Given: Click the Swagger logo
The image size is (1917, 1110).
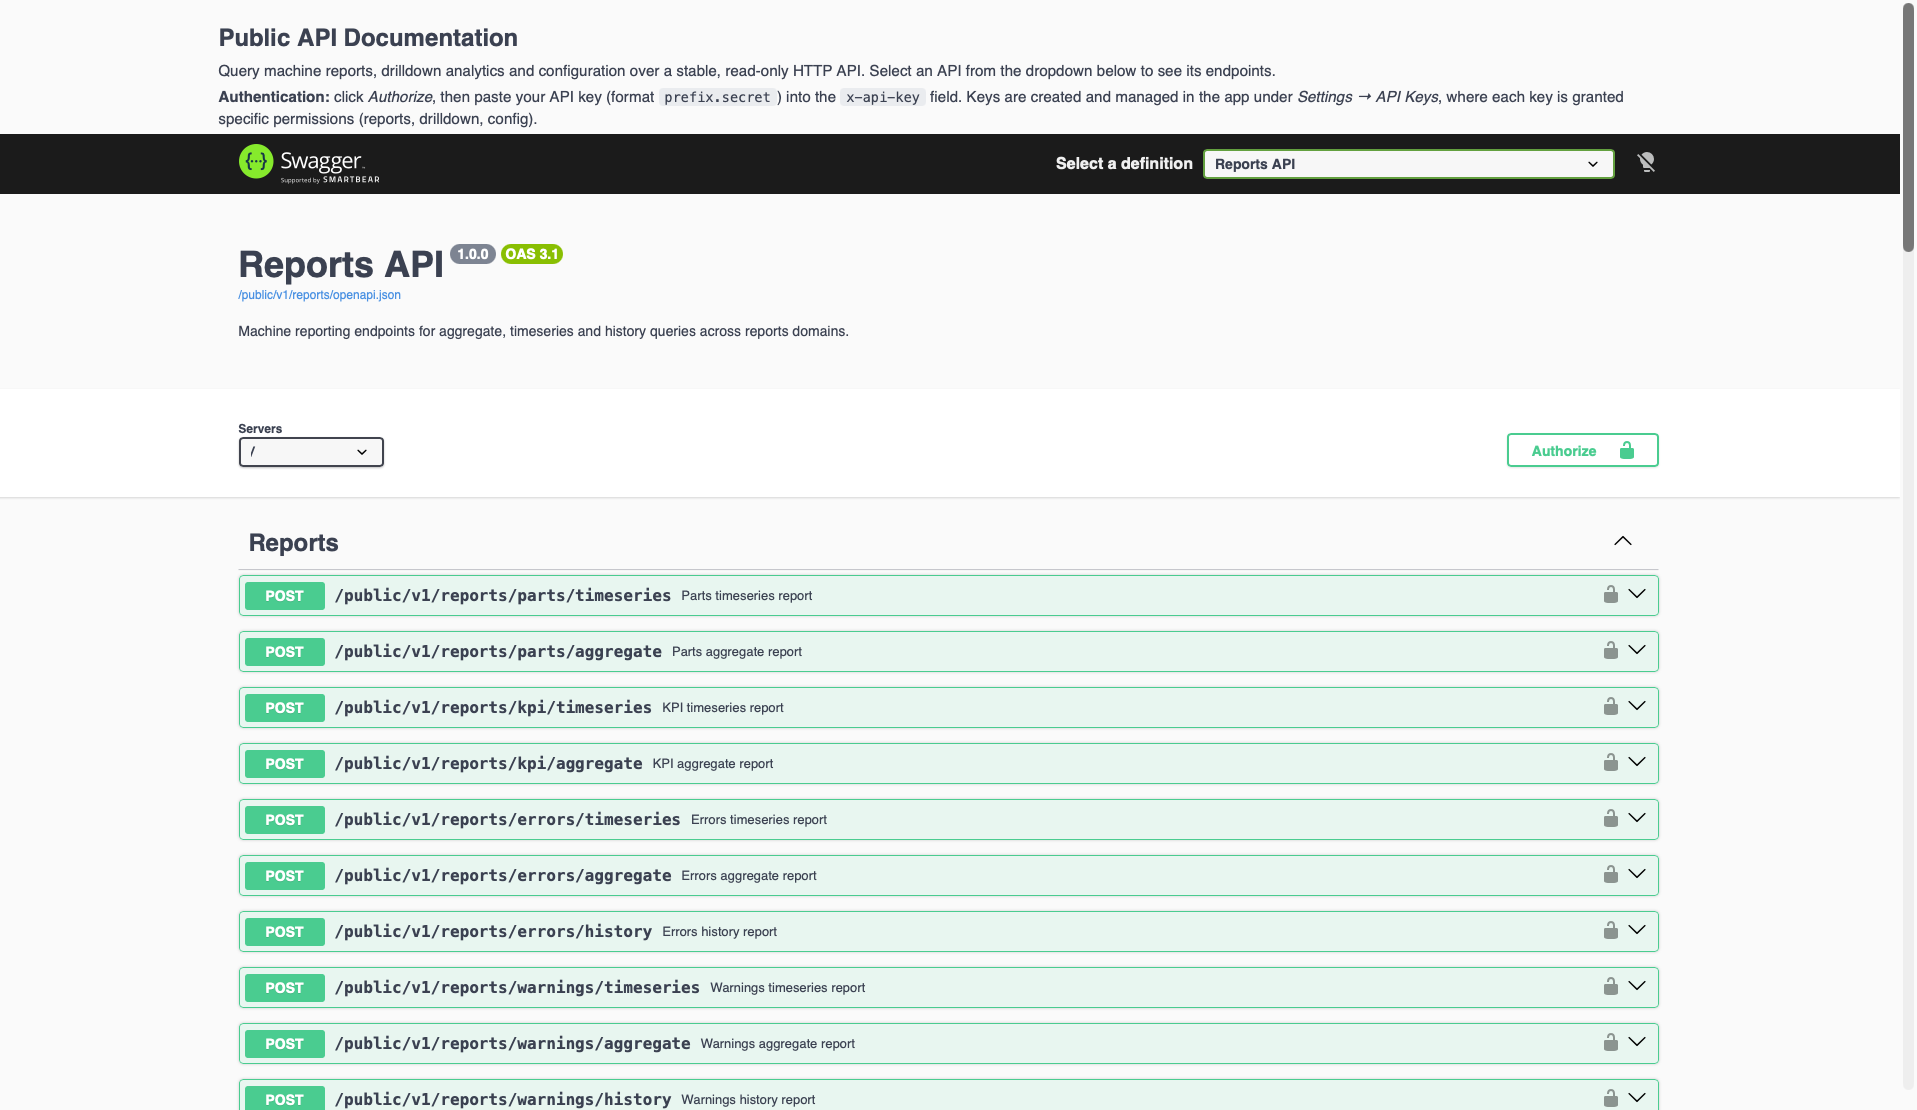Looking at the screenshot, I should tap(309, 163).
